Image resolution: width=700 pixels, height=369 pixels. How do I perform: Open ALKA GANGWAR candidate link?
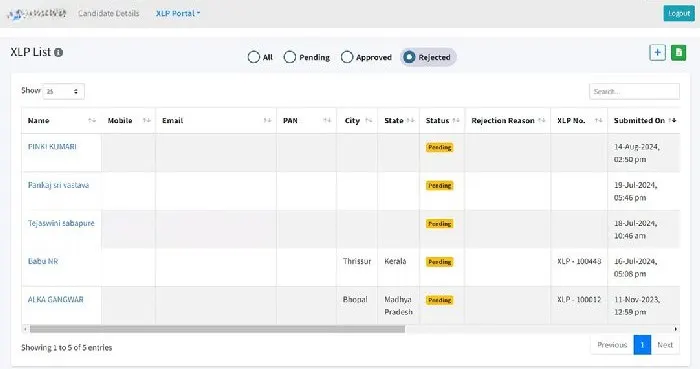[56, 299]
